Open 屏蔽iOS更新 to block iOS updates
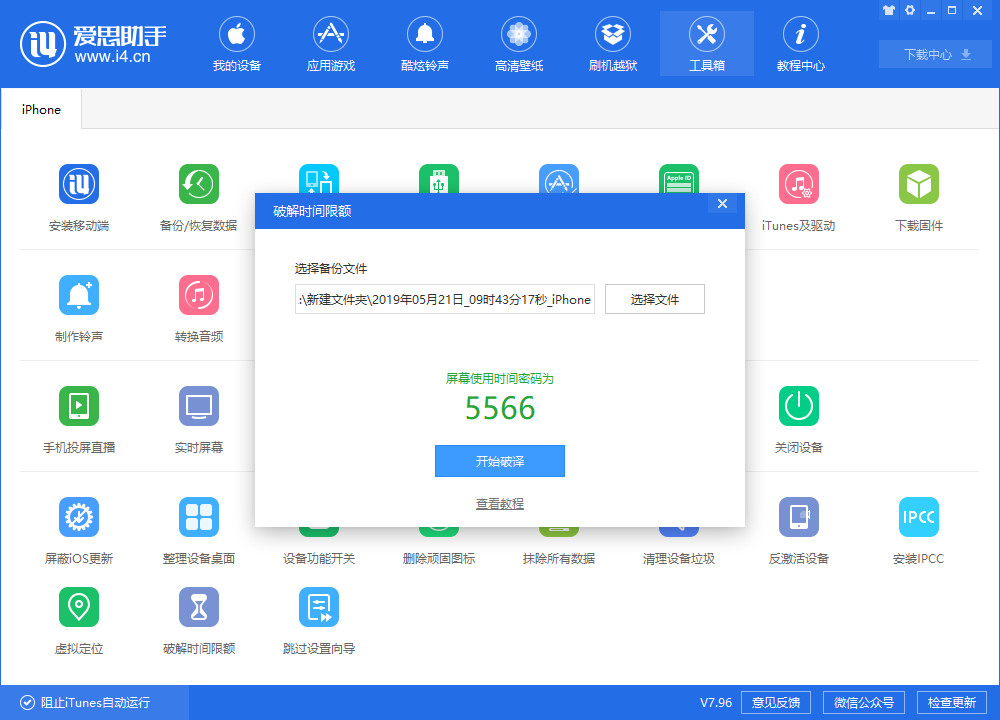1000x720 pixels. [x=79, y=517]
